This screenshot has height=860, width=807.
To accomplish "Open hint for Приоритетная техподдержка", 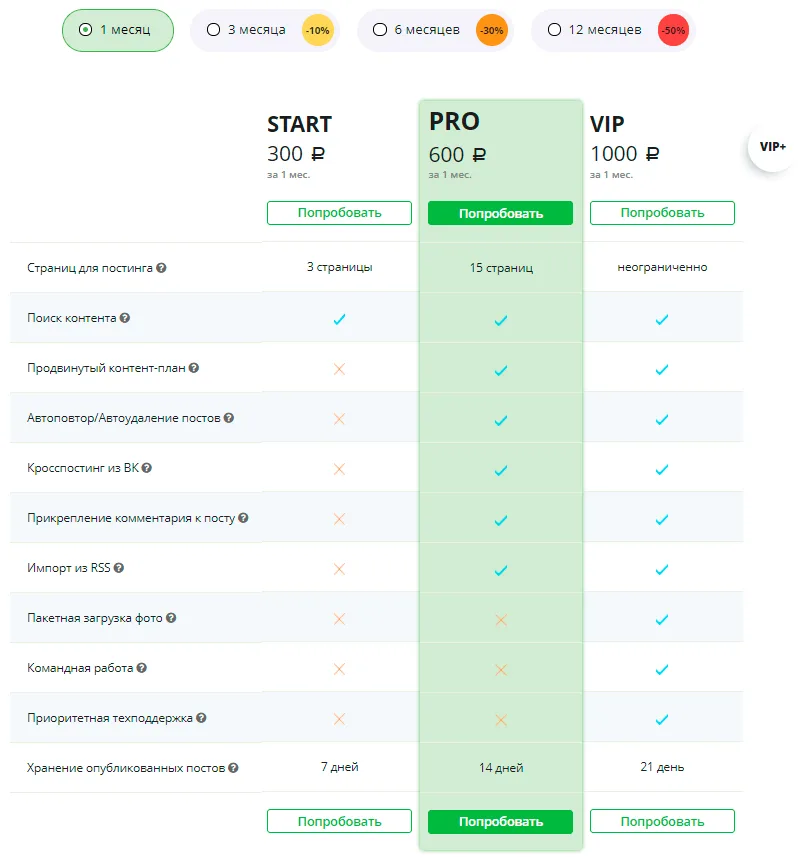I will [201, 717].
